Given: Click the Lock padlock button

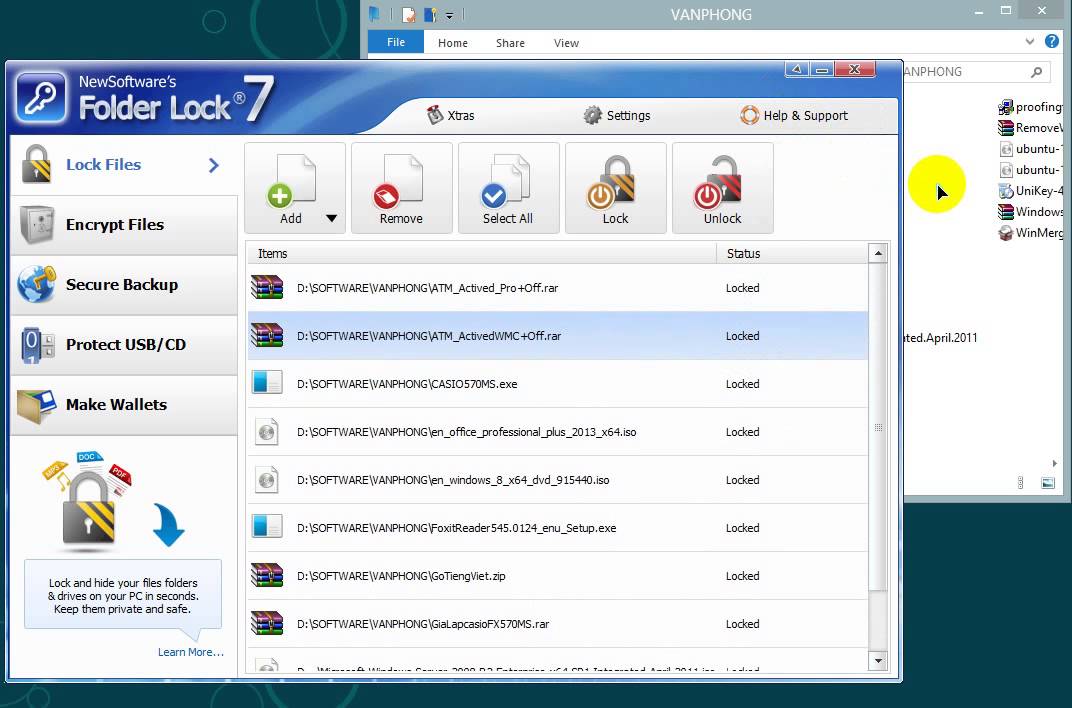Looking at the screenshot, I should coord(615,189).
